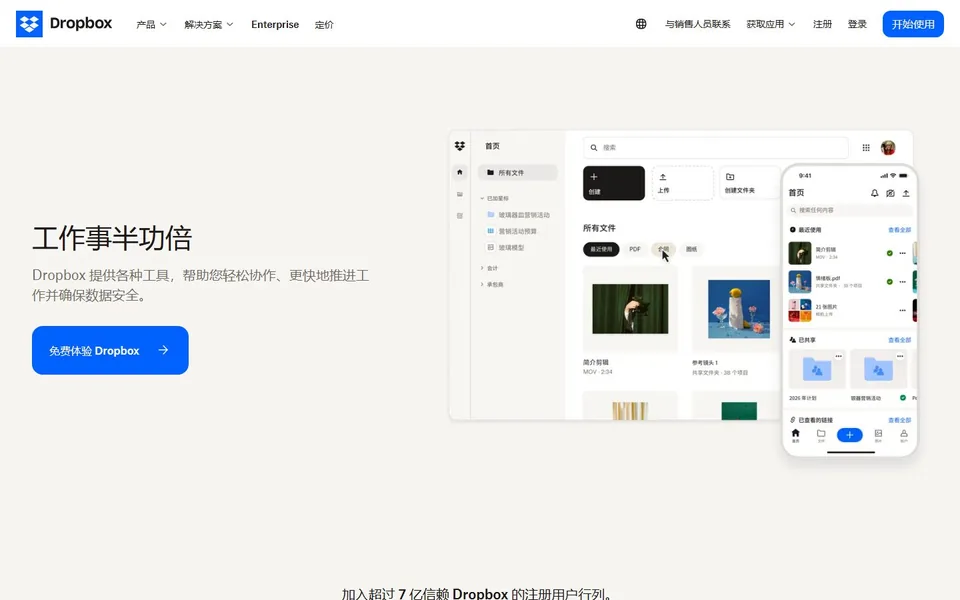Expand the 解决方案 dropdown menu
Screen dimensions: 960x600
(209, 24)
